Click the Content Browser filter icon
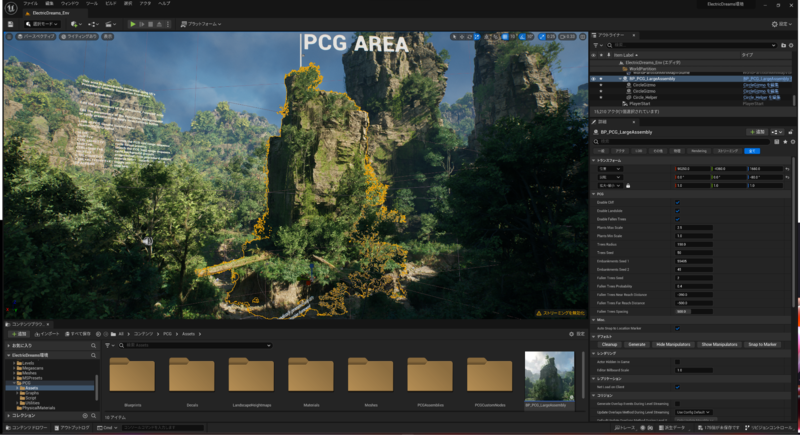The height and width of the screenshot is (435, 800). [x=109, y=345]
